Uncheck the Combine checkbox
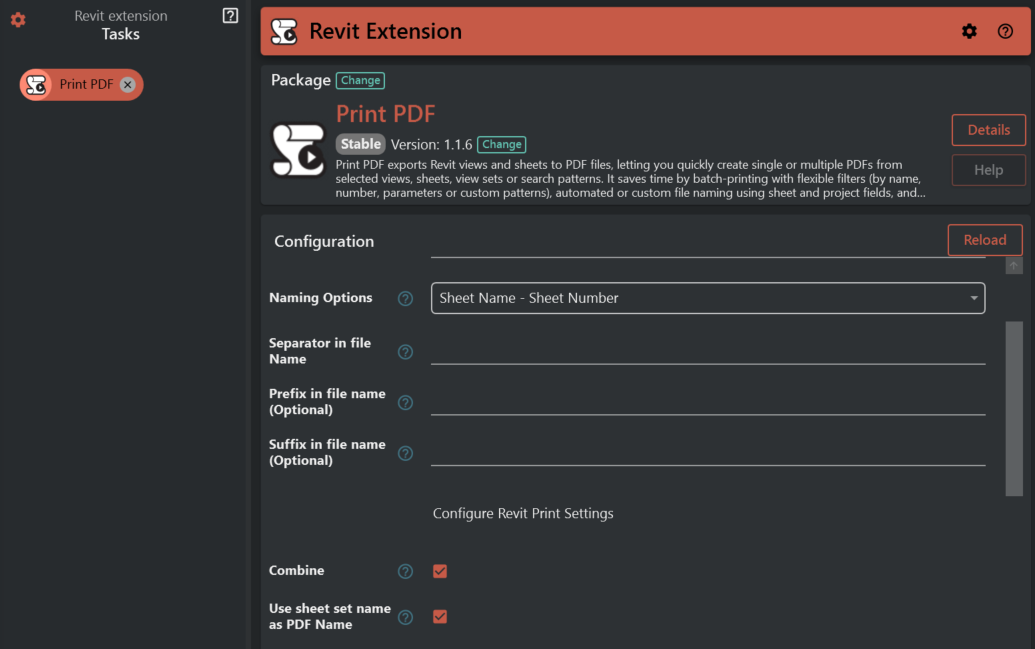Viewport: 1035px width, 649px height. coord(440,571)
